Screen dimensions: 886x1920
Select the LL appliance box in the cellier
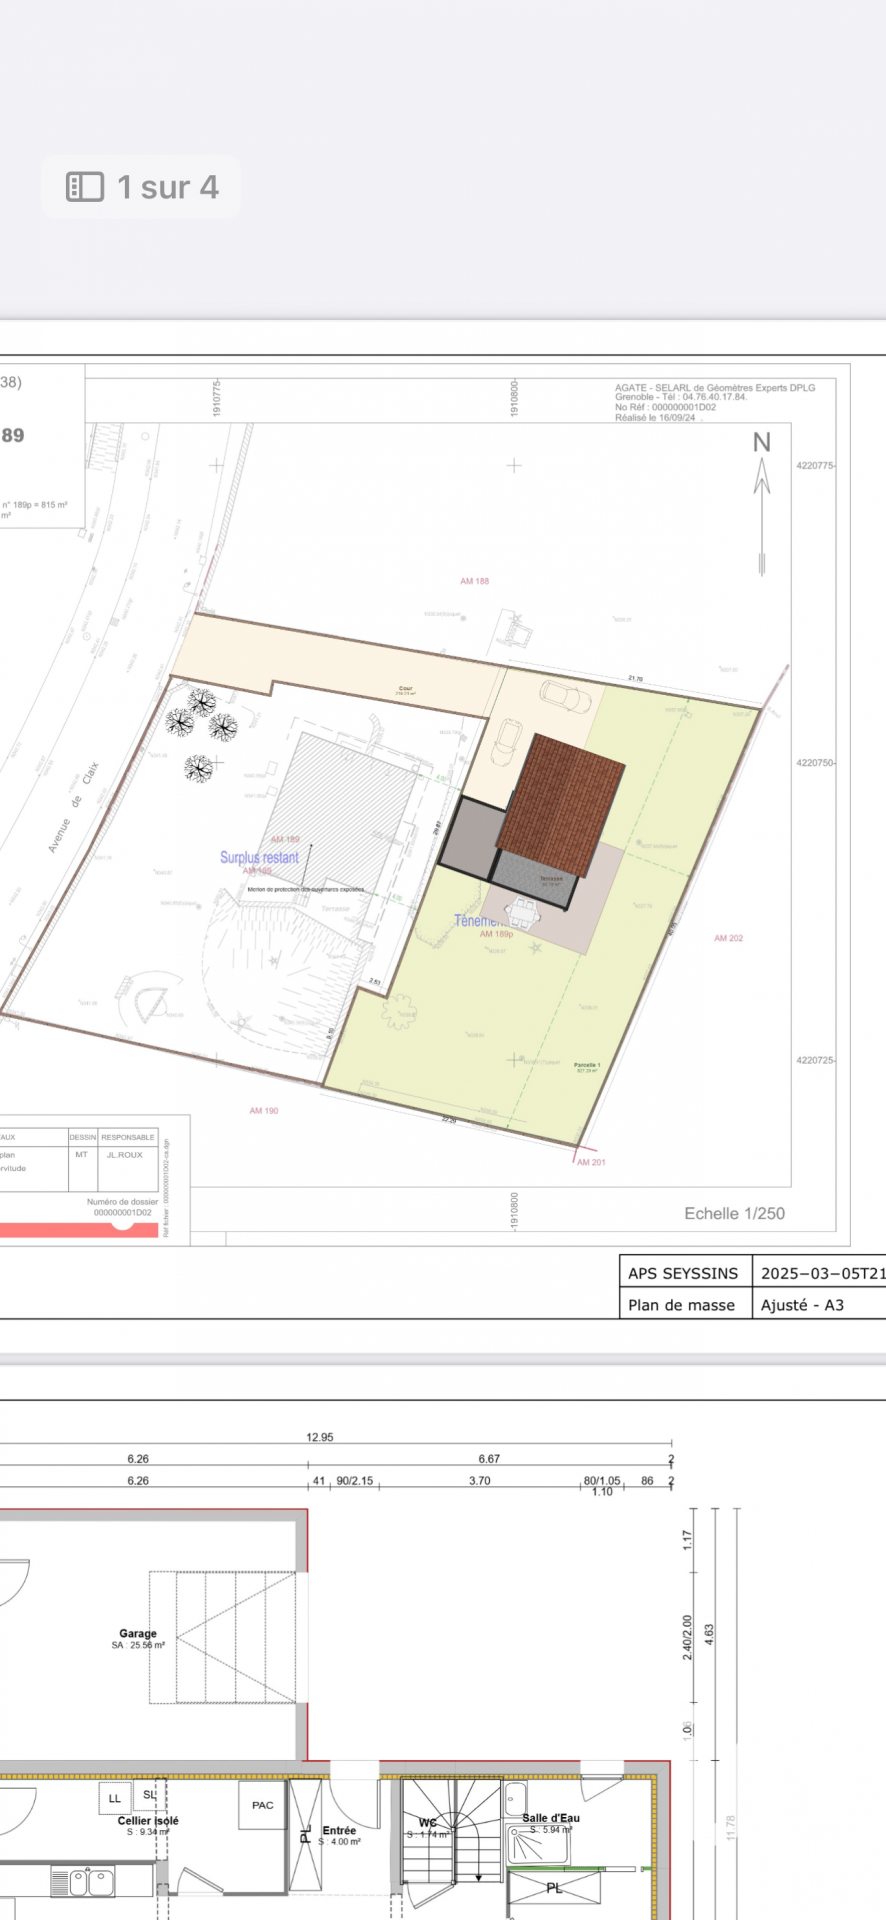(x=114, y=1798)
